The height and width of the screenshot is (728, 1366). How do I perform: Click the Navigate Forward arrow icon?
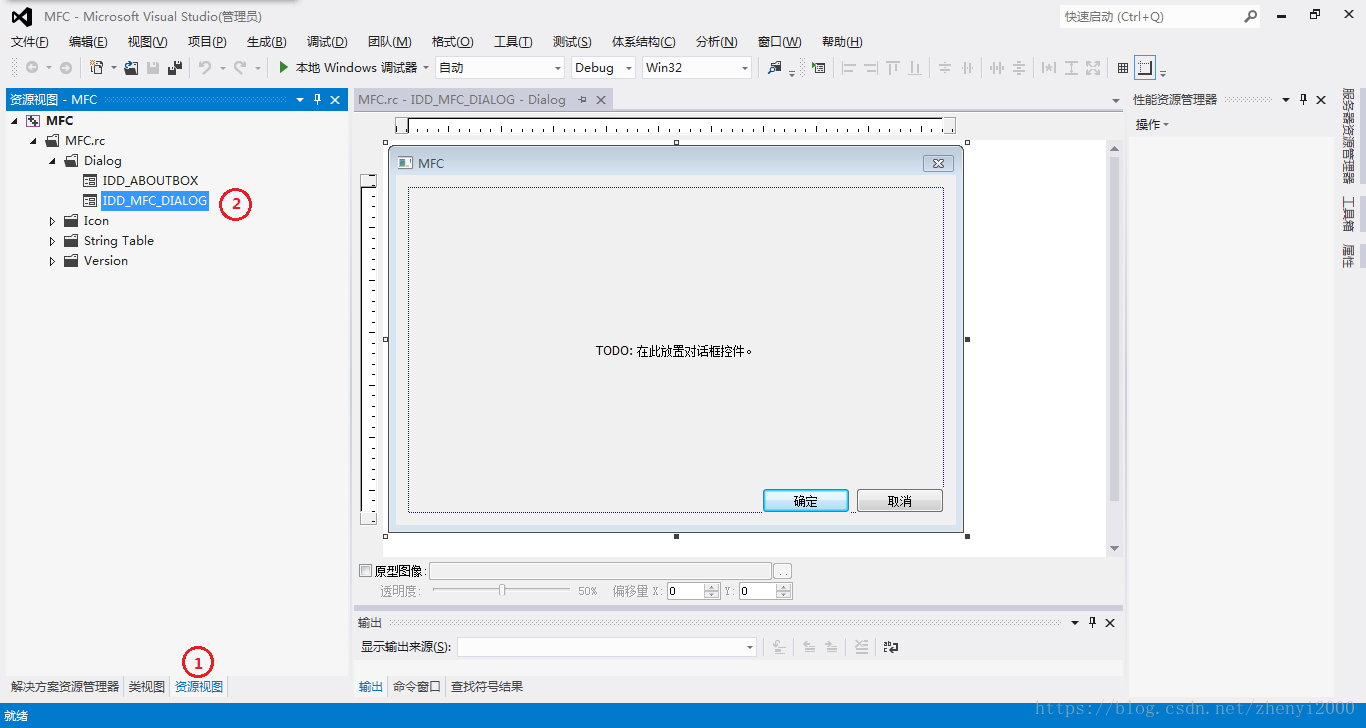pyautogui.click(x=66, y=68)
